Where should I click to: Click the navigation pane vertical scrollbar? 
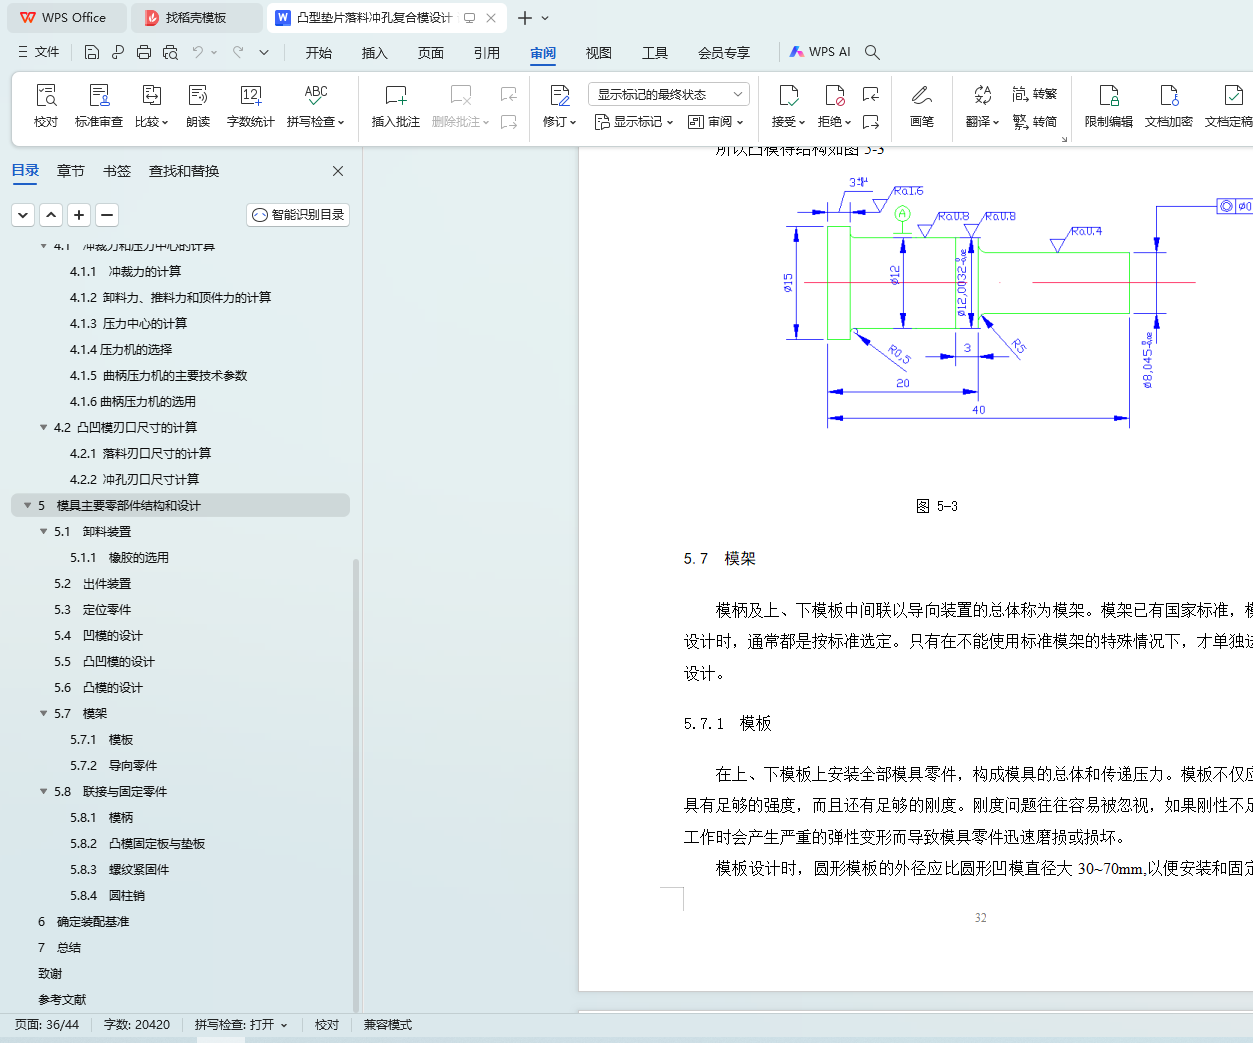point(356,785)
